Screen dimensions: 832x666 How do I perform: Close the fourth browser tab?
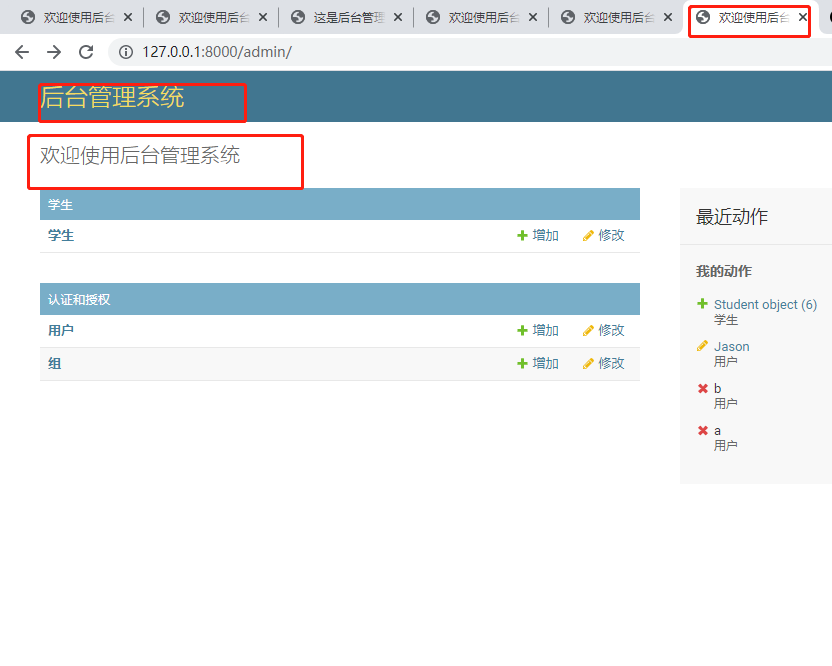click(533, 18)
